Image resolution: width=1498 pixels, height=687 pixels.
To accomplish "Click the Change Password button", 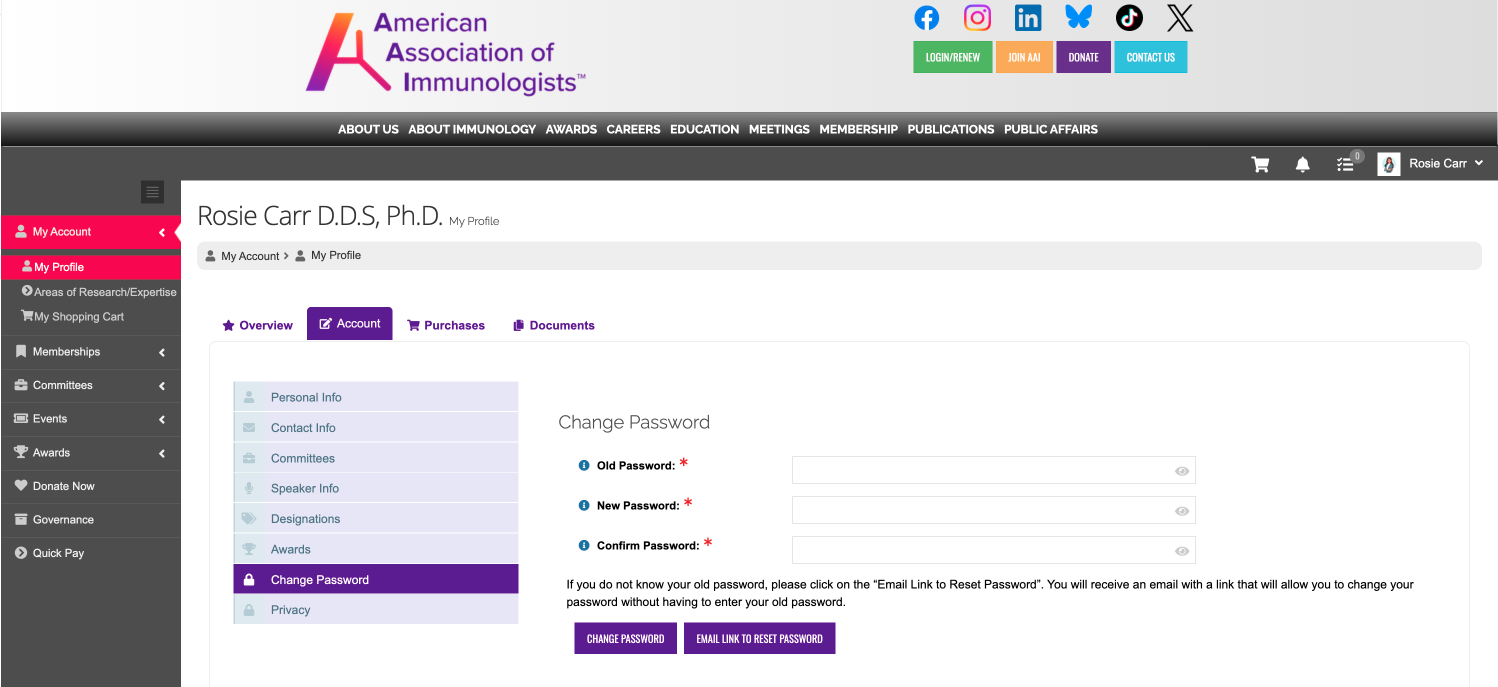I will (x=625, y=639).
